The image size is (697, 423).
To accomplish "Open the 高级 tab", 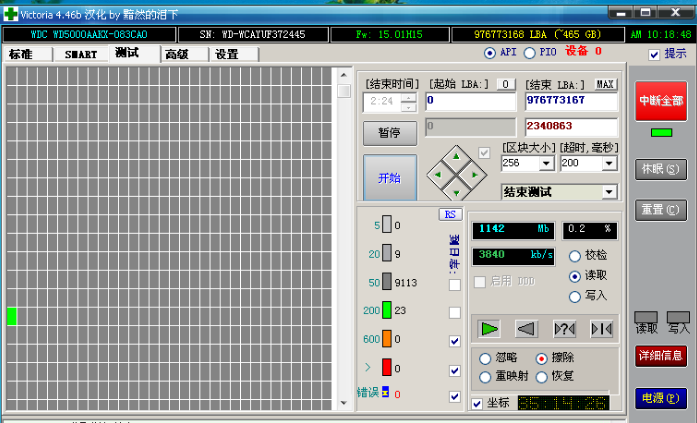I will pyautogui.click(x=176, y=54).
